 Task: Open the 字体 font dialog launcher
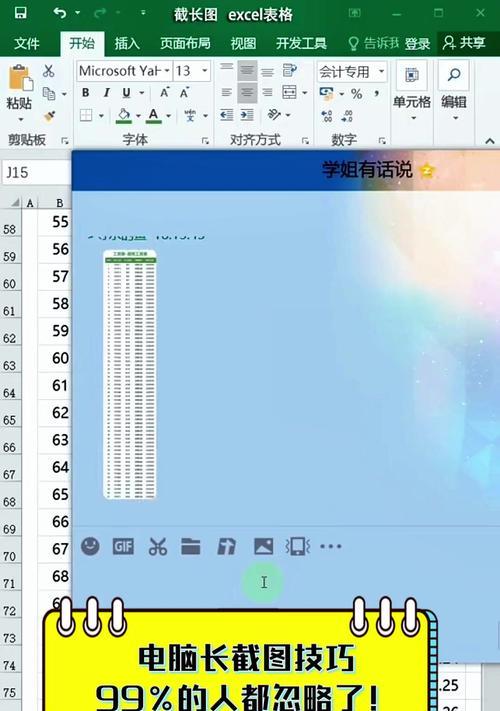pos(205,141)
